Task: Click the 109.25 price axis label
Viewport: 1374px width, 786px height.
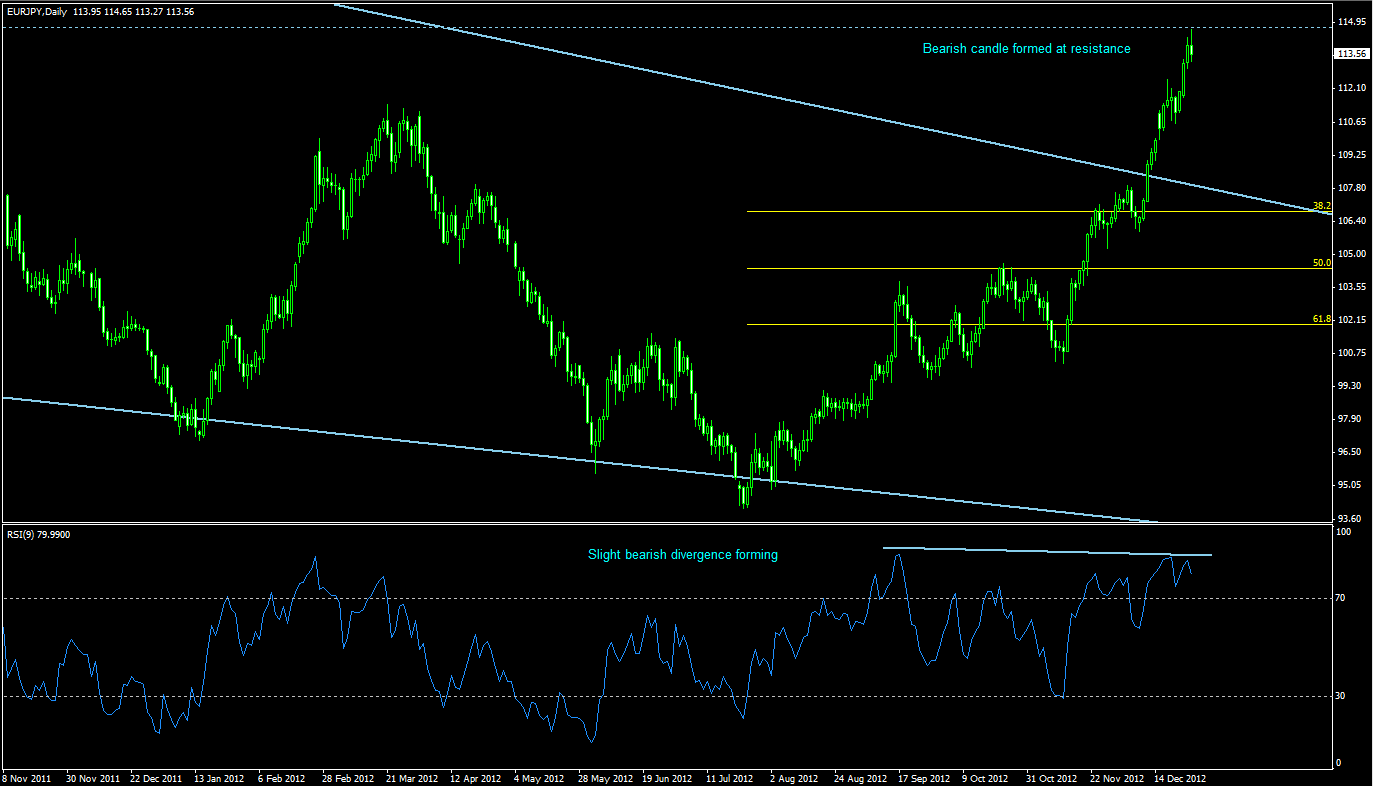Action: [1352, 155]
